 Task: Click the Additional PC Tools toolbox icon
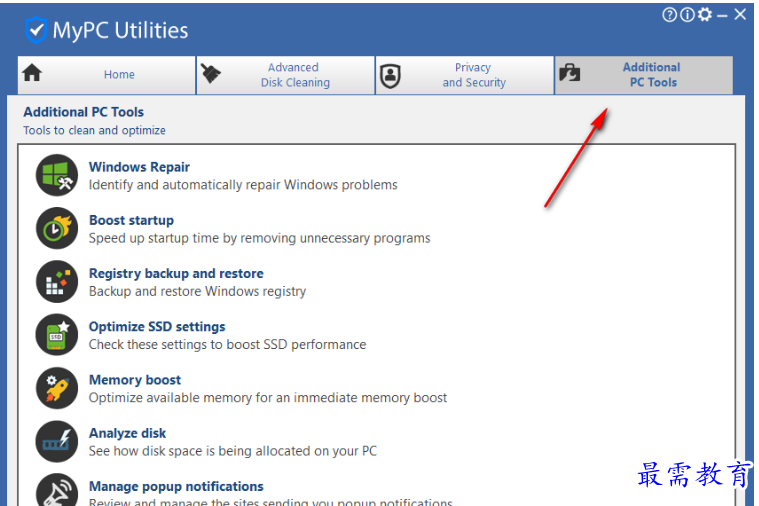click(569, 73)
